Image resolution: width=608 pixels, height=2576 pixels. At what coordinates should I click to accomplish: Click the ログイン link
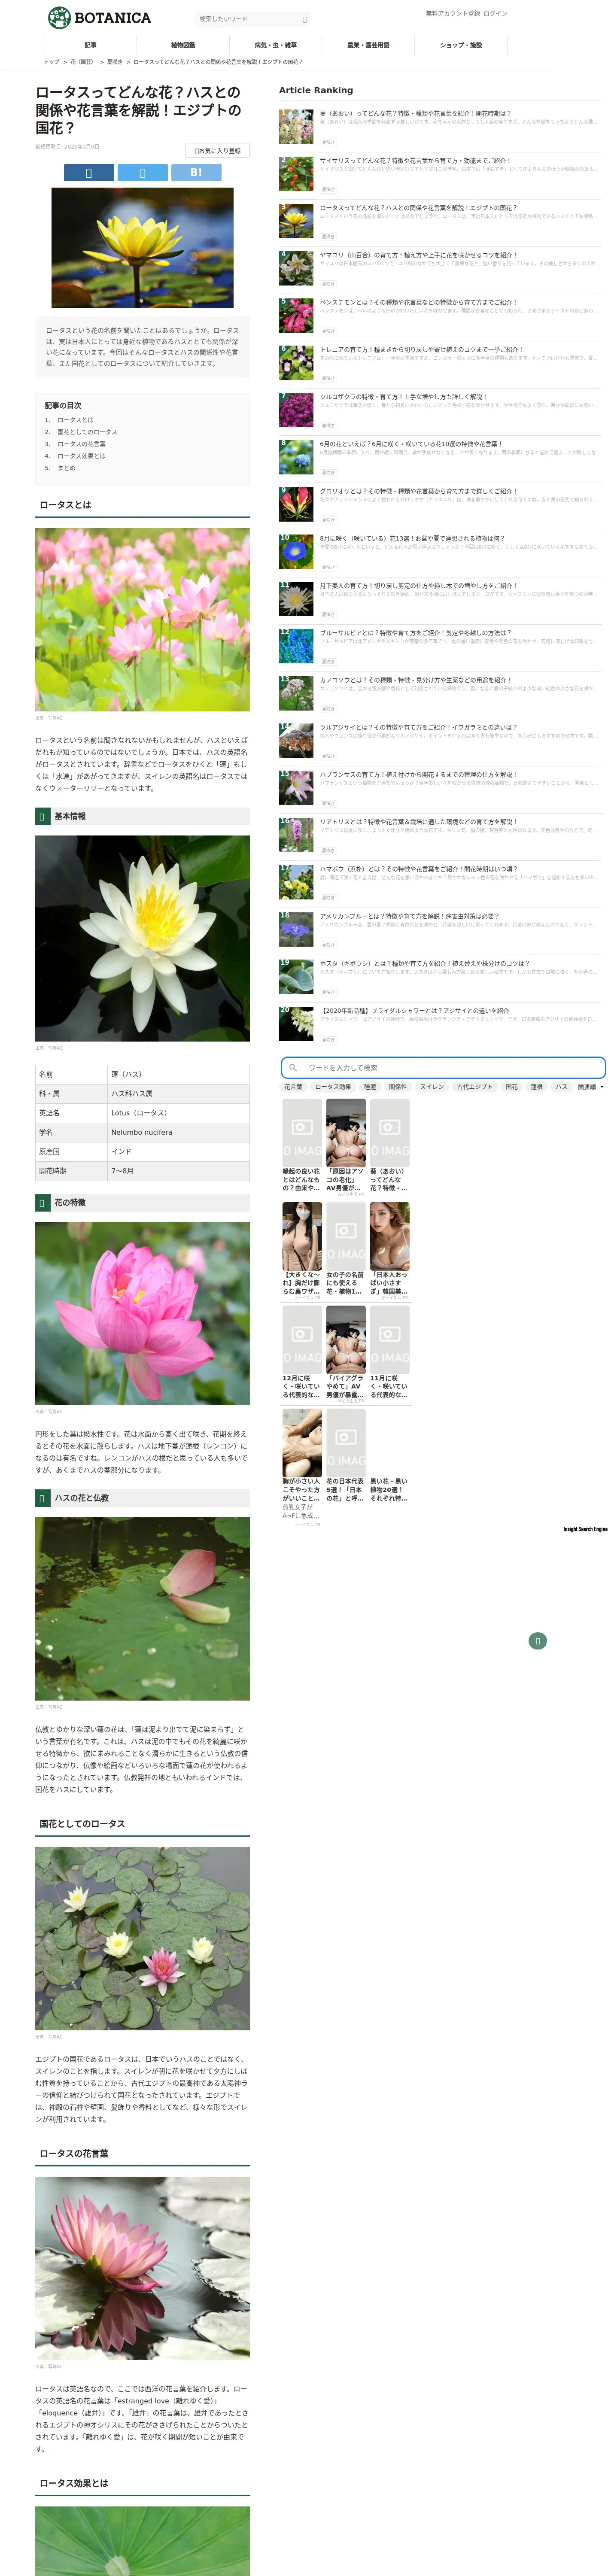point(496,14)
